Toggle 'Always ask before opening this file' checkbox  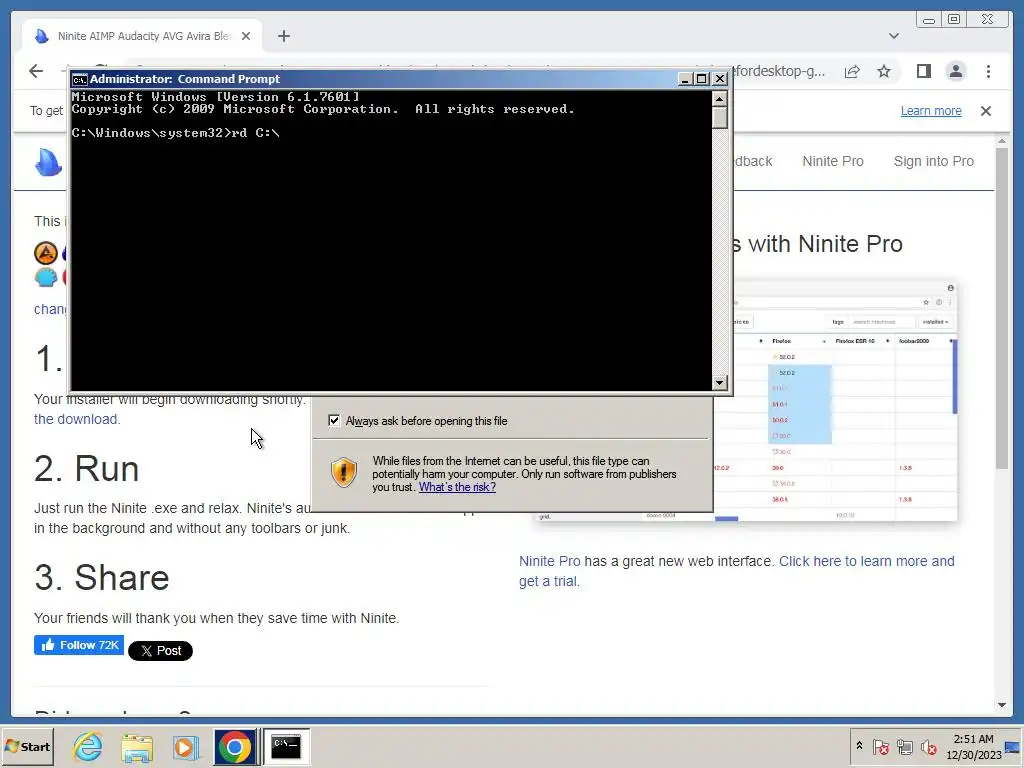[x=334, y=421]
